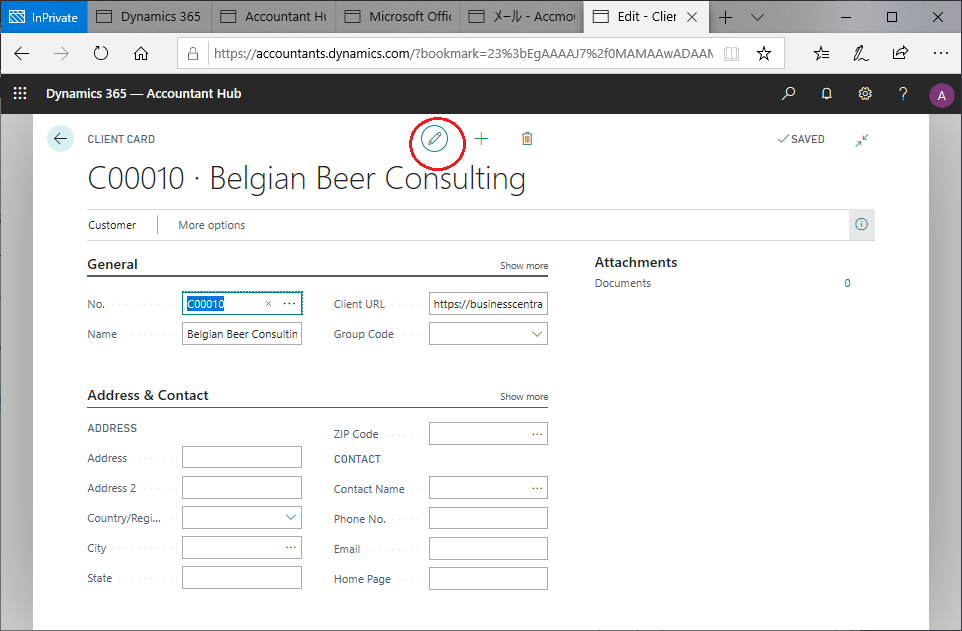Expand the Country/Region dropdown

[291, 517]
